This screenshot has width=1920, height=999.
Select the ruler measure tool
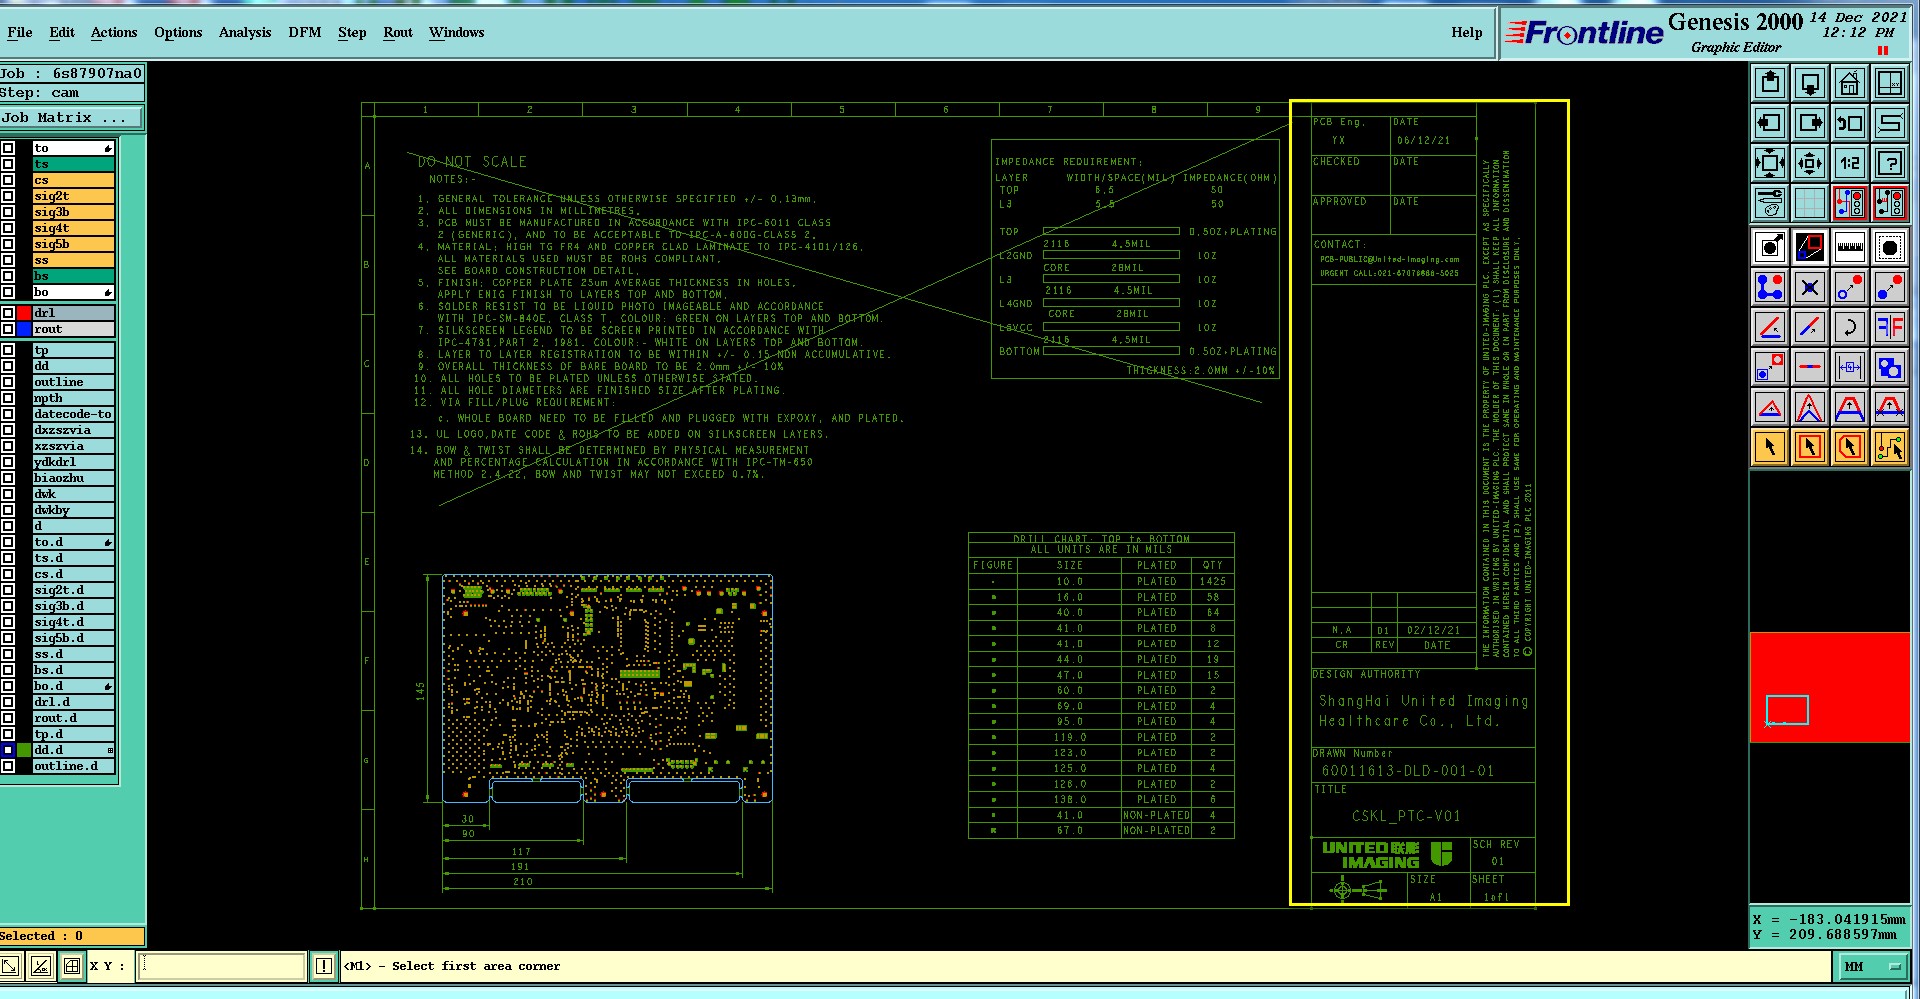(x=1849, y=247)
